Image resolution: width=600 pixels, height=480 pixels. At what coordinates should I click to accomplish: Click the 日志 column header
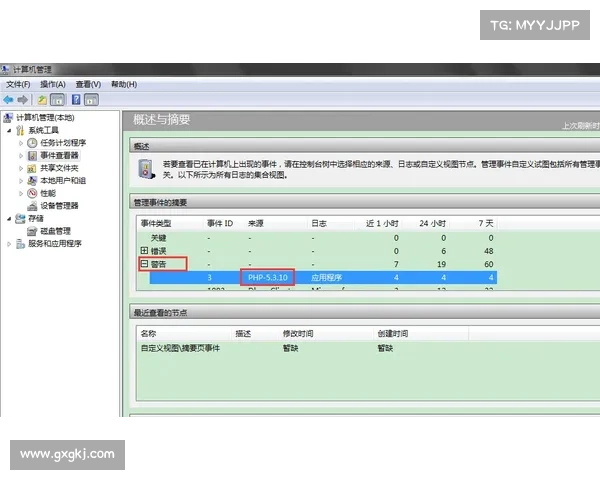pos(331,224)
